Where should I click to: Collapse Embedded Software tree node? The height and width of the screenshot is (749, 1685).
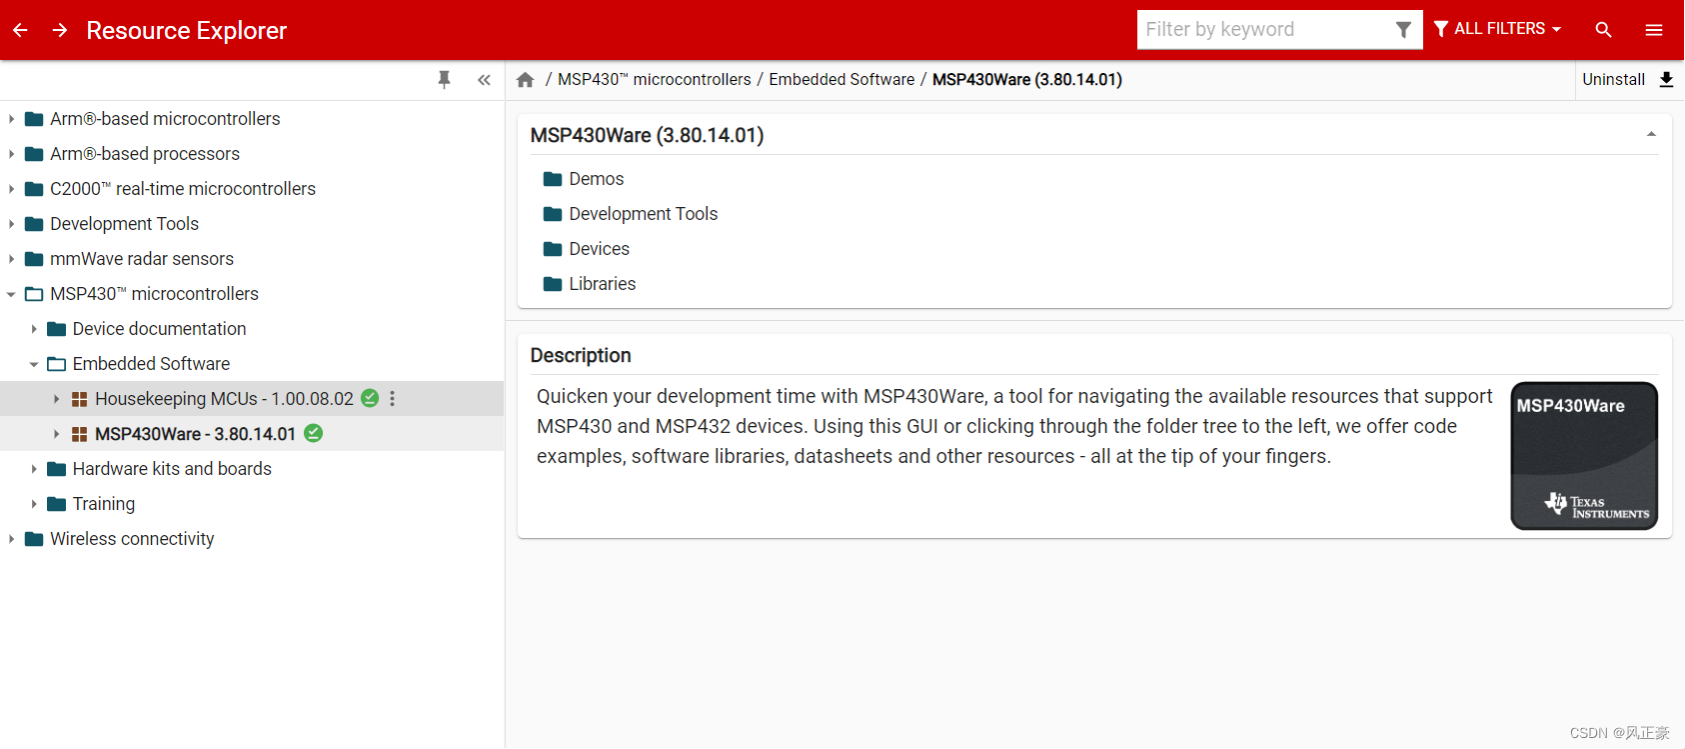(33, 364)
